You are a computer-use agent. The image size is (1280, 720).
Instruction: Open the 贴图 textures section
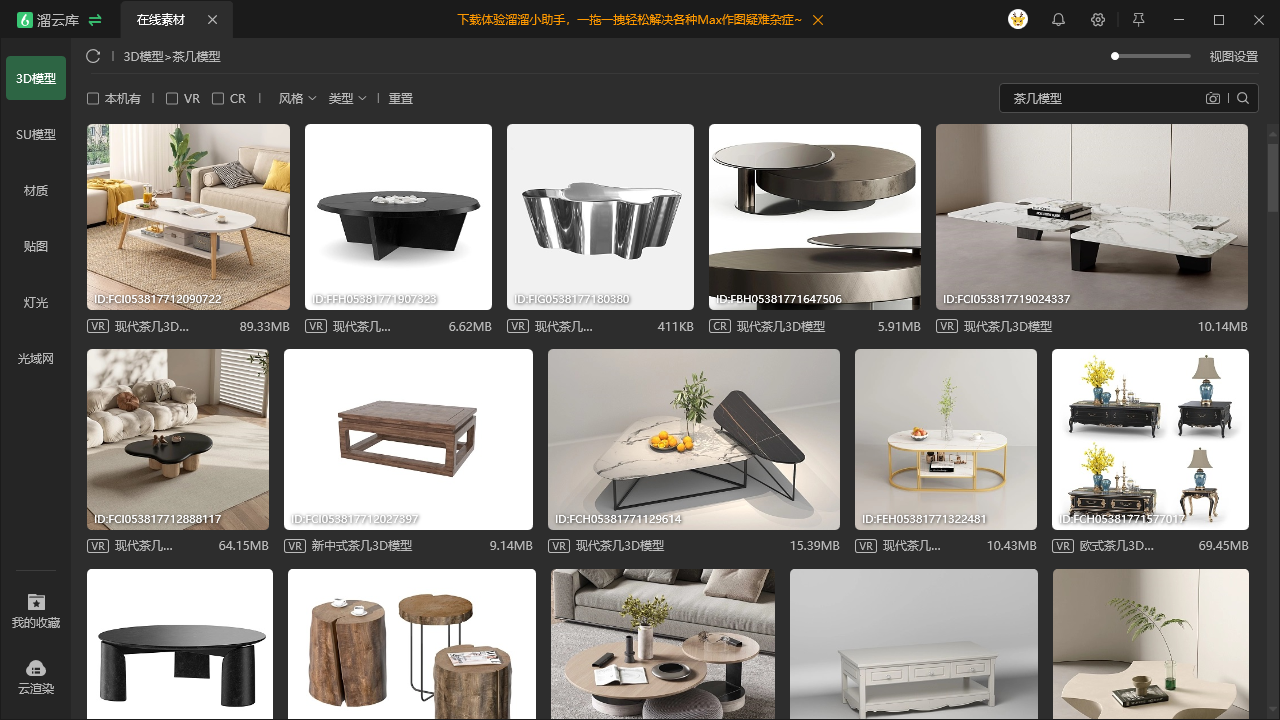[x=36, y=246]
